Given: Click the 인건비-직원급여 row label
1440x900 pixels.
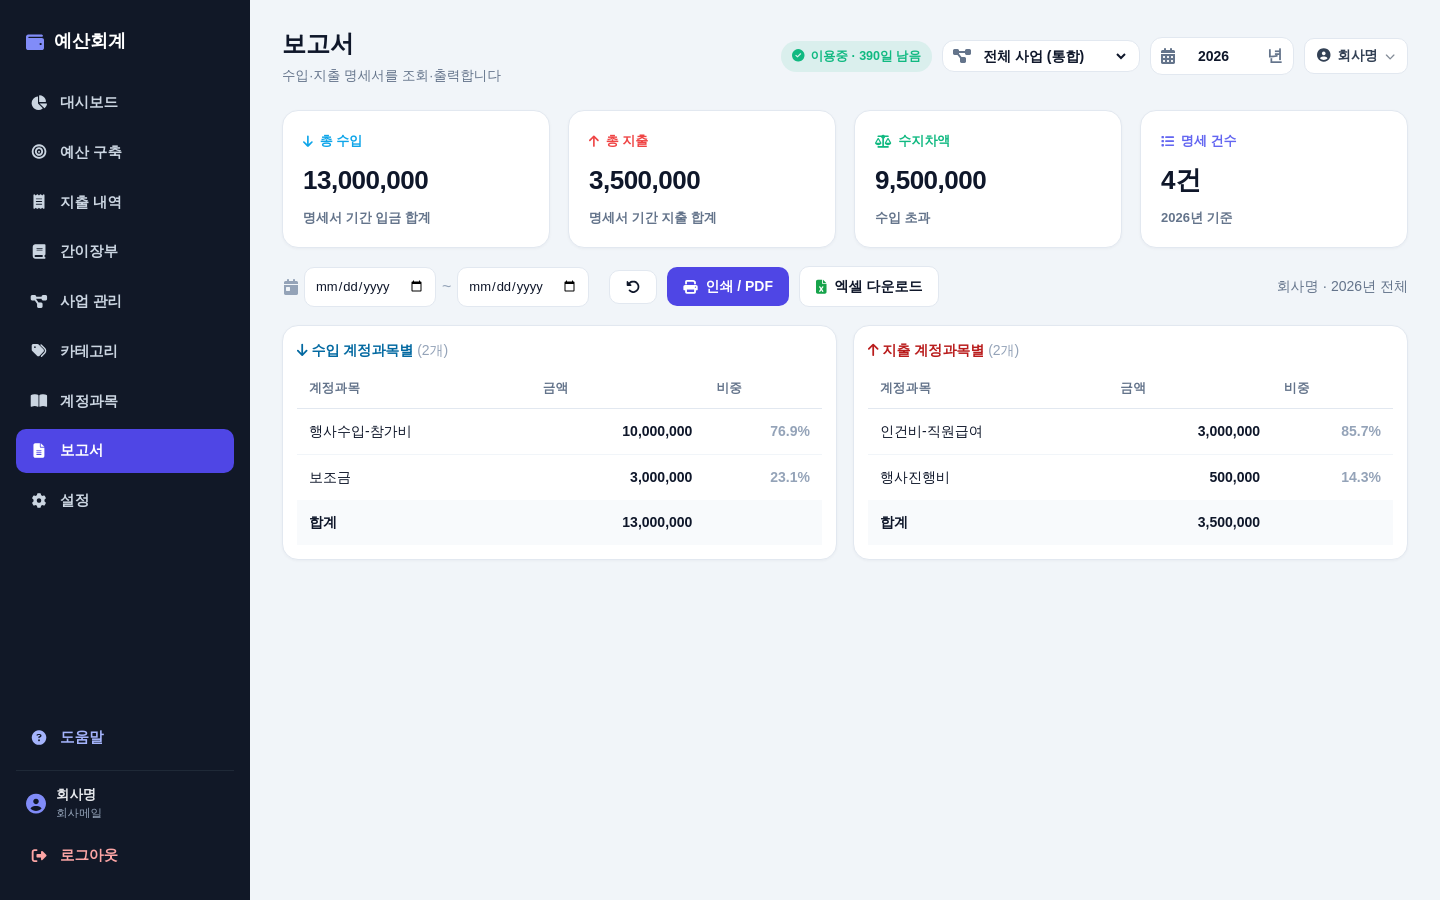Looking at the screenshot, I should (x=931, y=432).
